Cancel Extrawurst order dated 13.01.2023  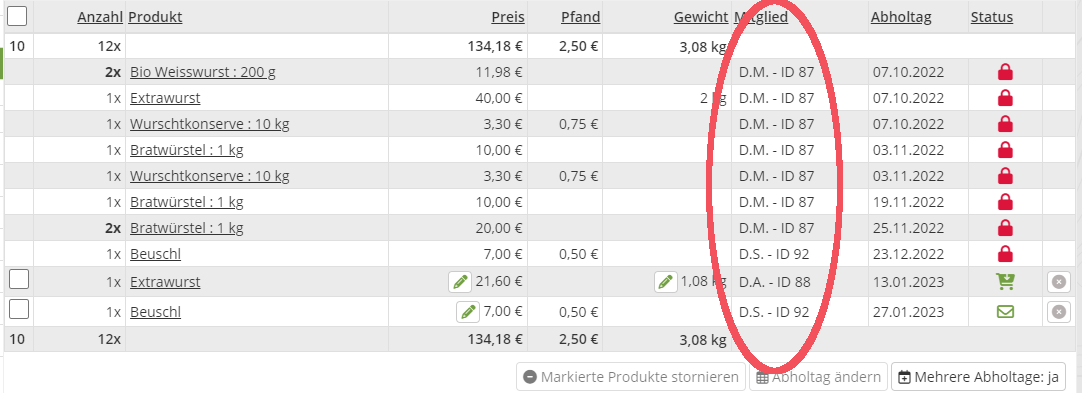(x=1058, y=282)
